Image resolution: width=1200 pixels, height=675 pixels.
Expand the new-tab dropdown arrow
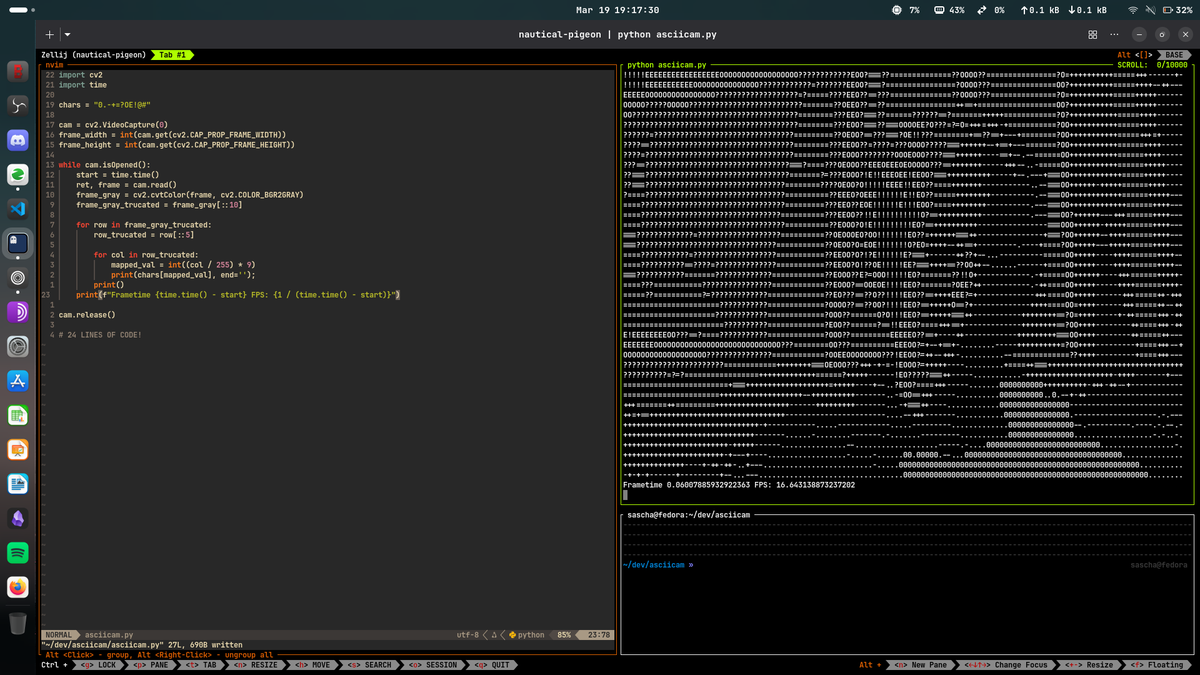67,34
